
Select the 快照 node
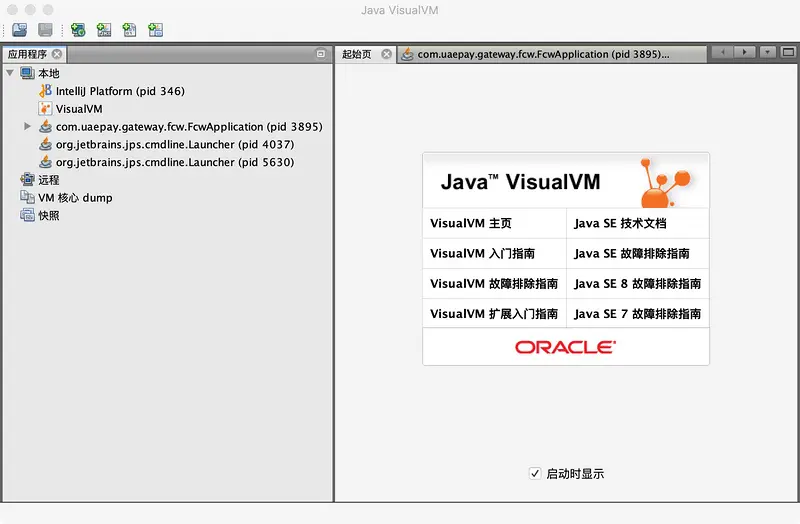click(49, 216)
